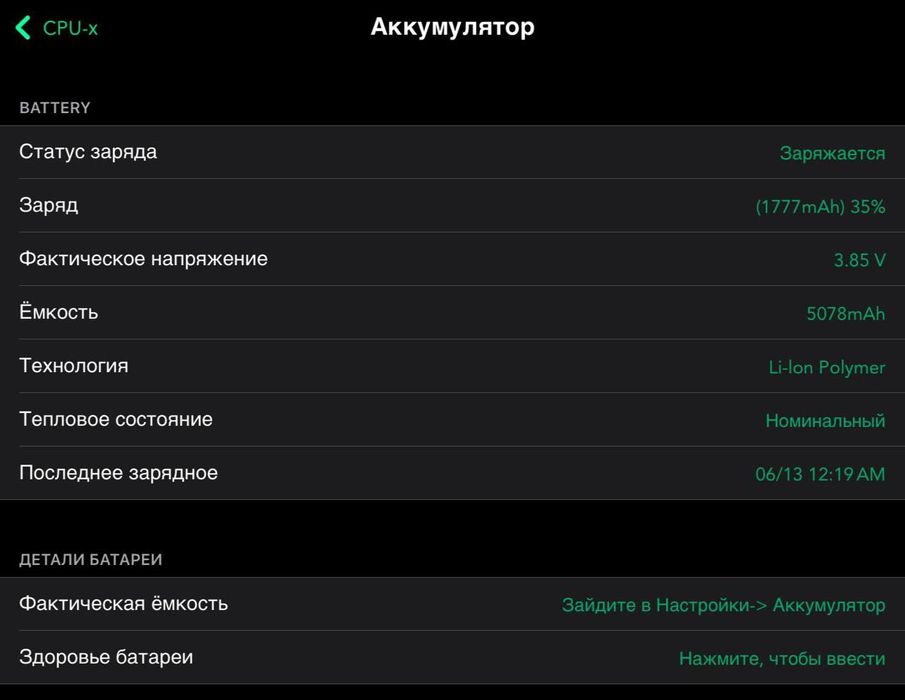Open the Заряд row

pyautogui.click(x=49, y=205)
